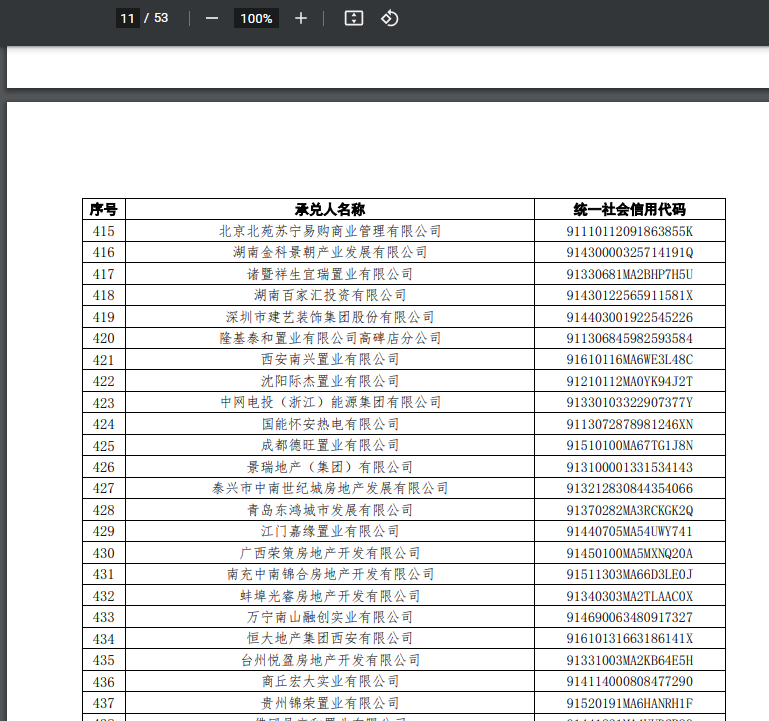Edit the 100% zoom level field
Image resolution: width=769 pixels, height=721 pixels.
pyautogui.click(x=256, y=19)
